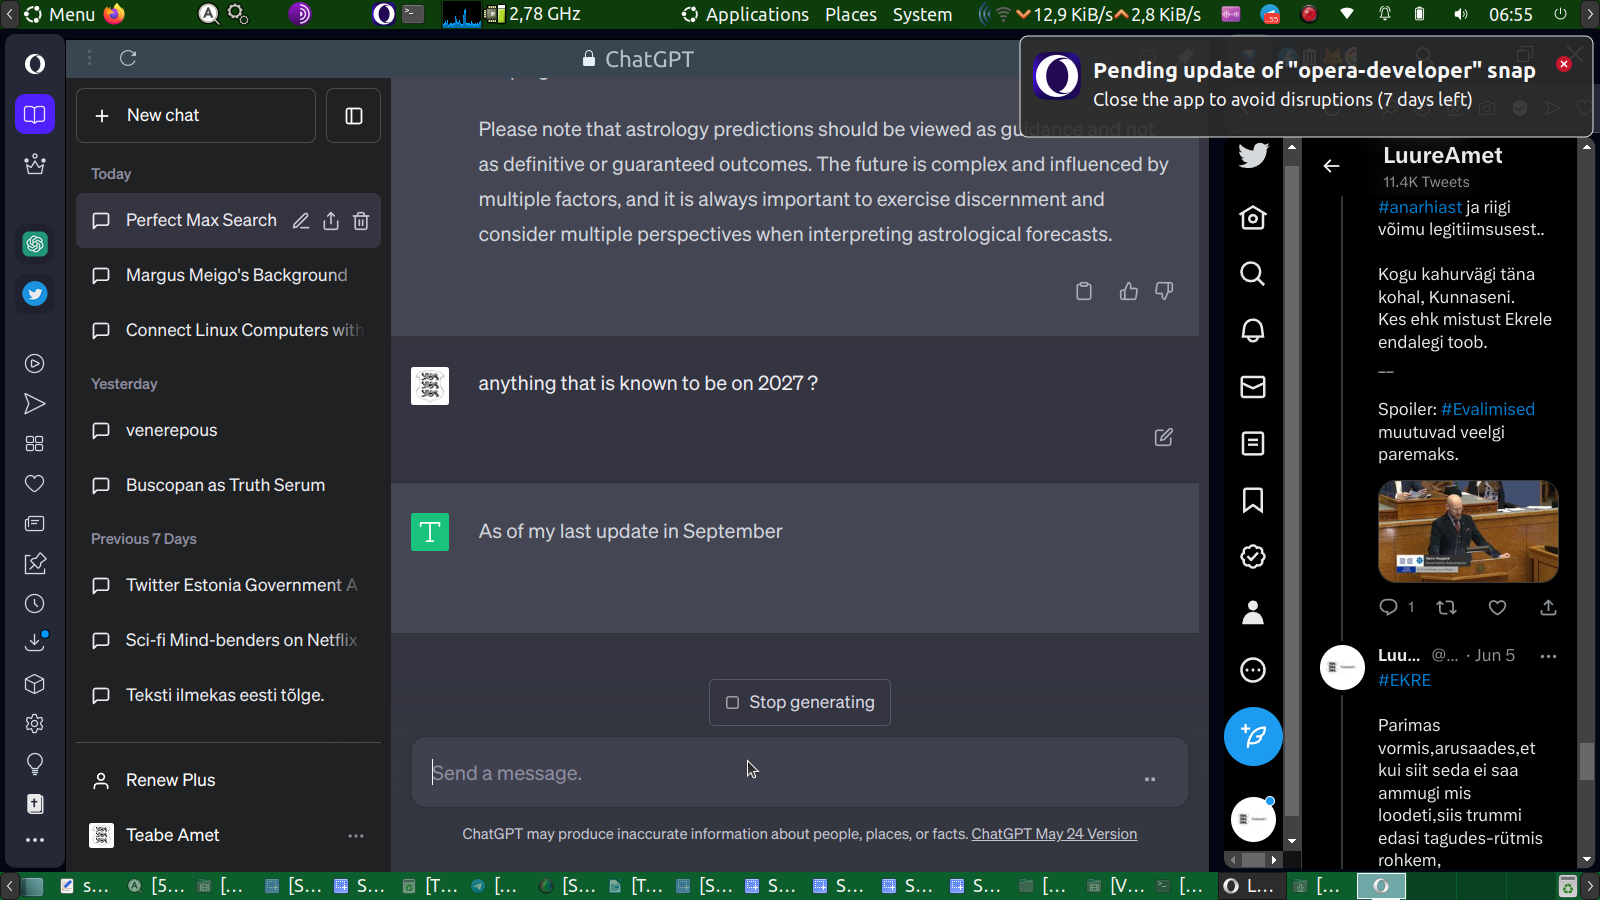This screenshot has height=900, width=1600.
Task: Open Twitter profile icon
Action: point(1253,613)
